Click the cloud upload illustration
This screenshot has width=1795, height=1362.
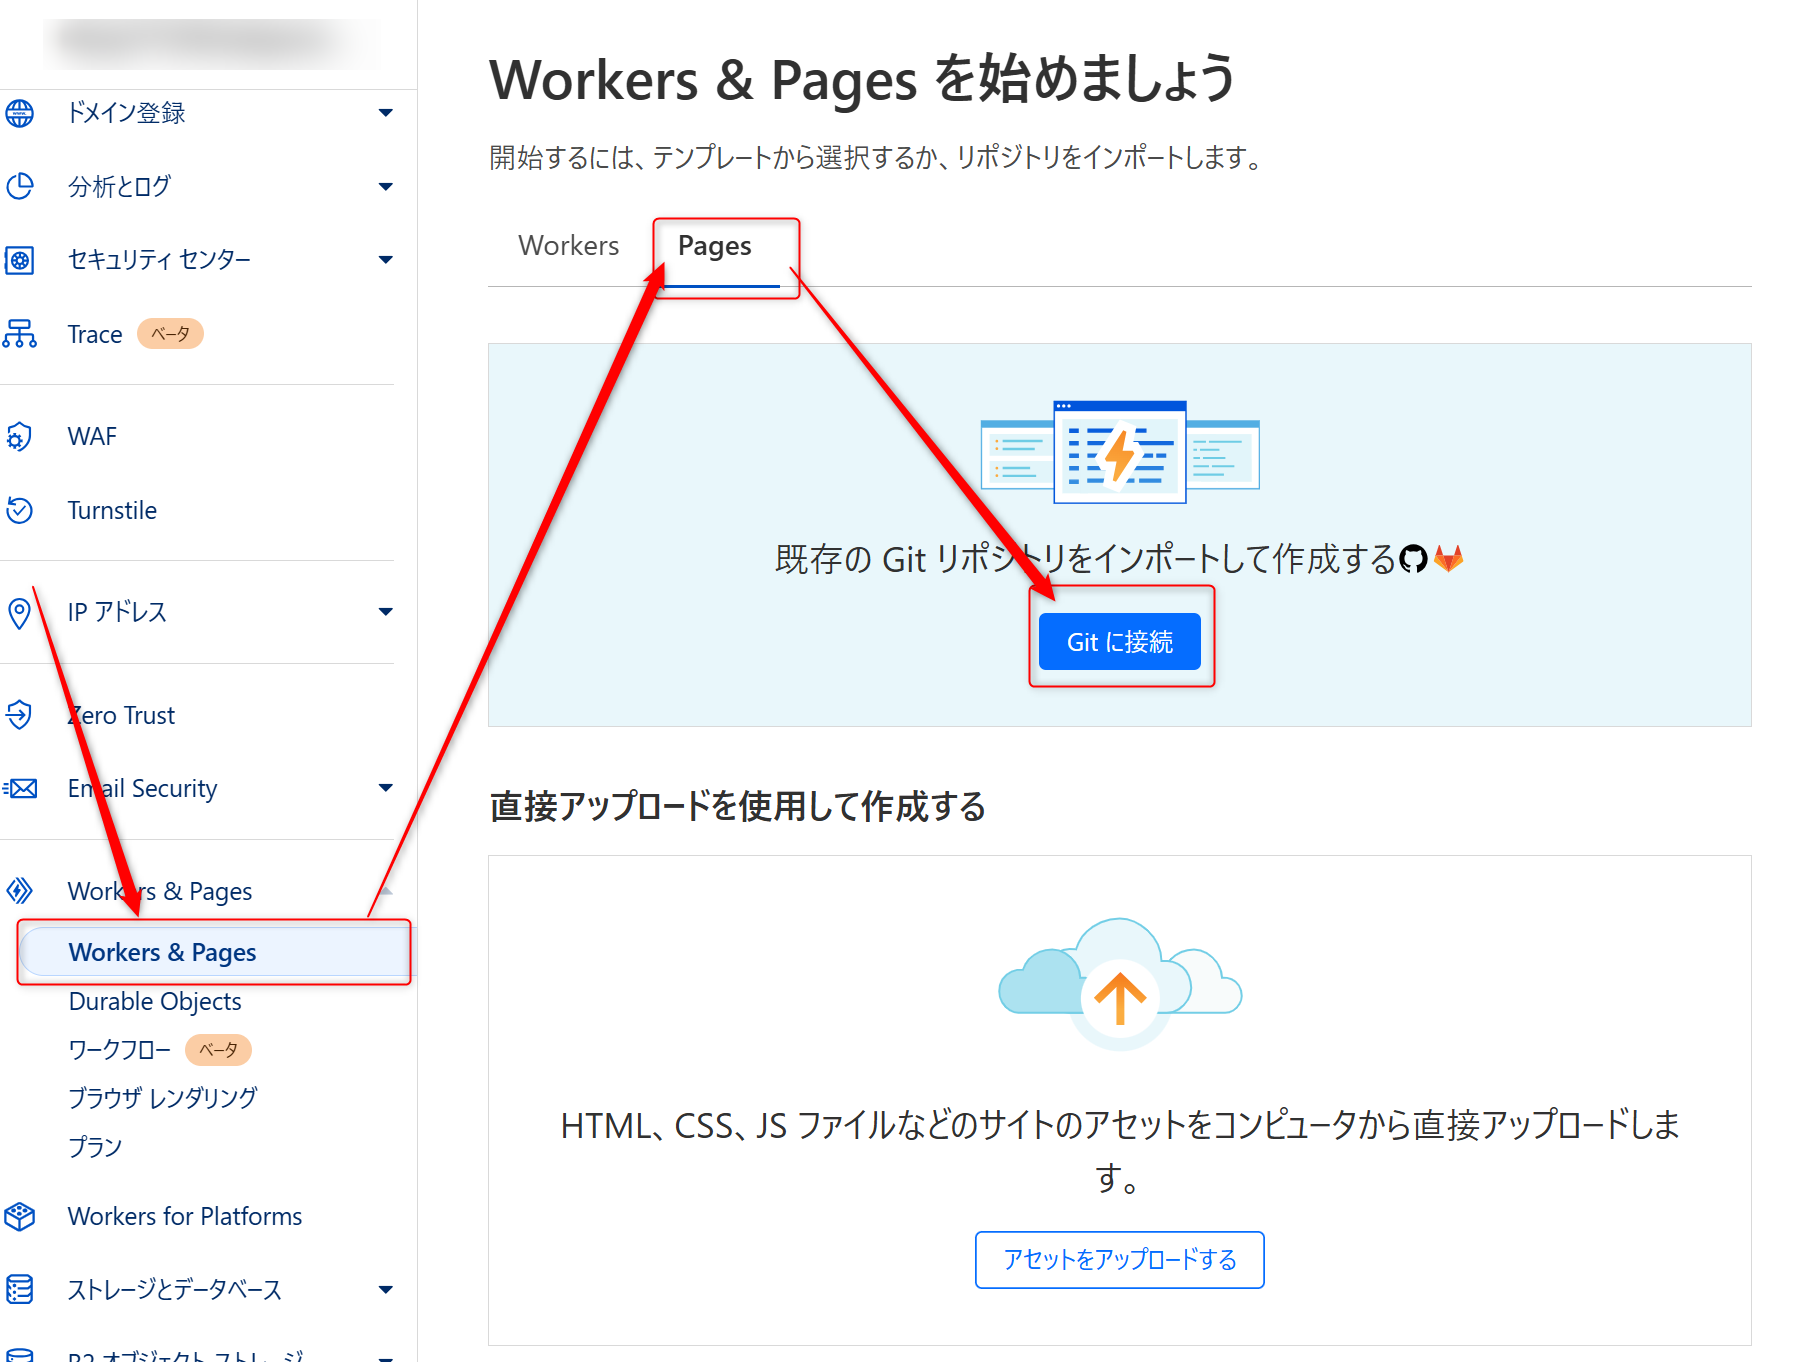pyautogui.click(x=1120, y=984)
